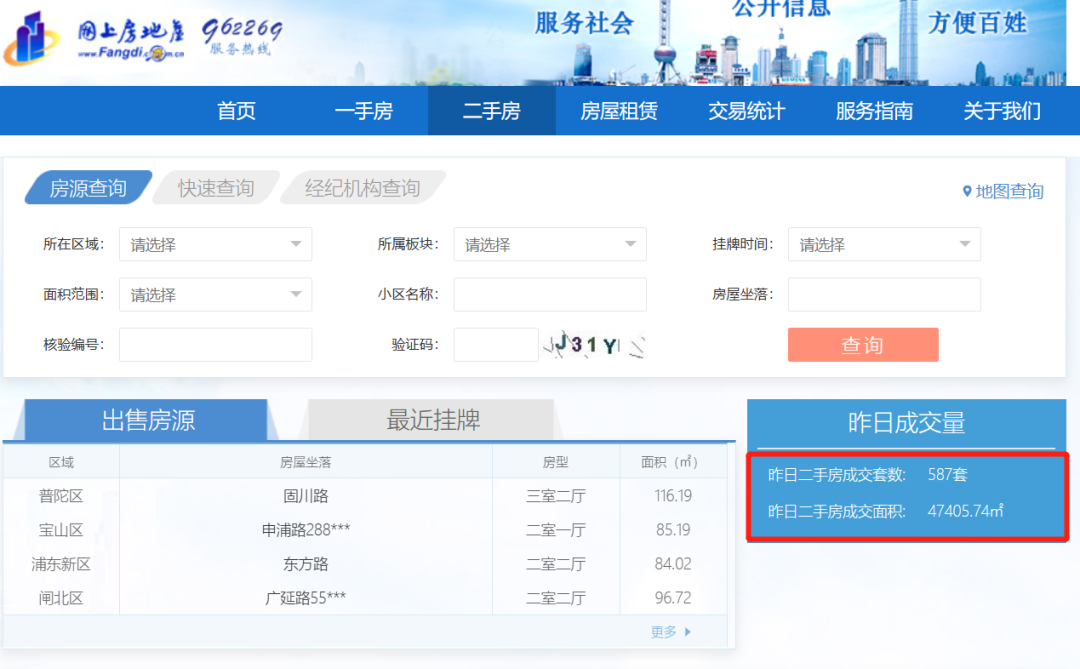Select the 经纪机构查询 tab

pos(362,187)
